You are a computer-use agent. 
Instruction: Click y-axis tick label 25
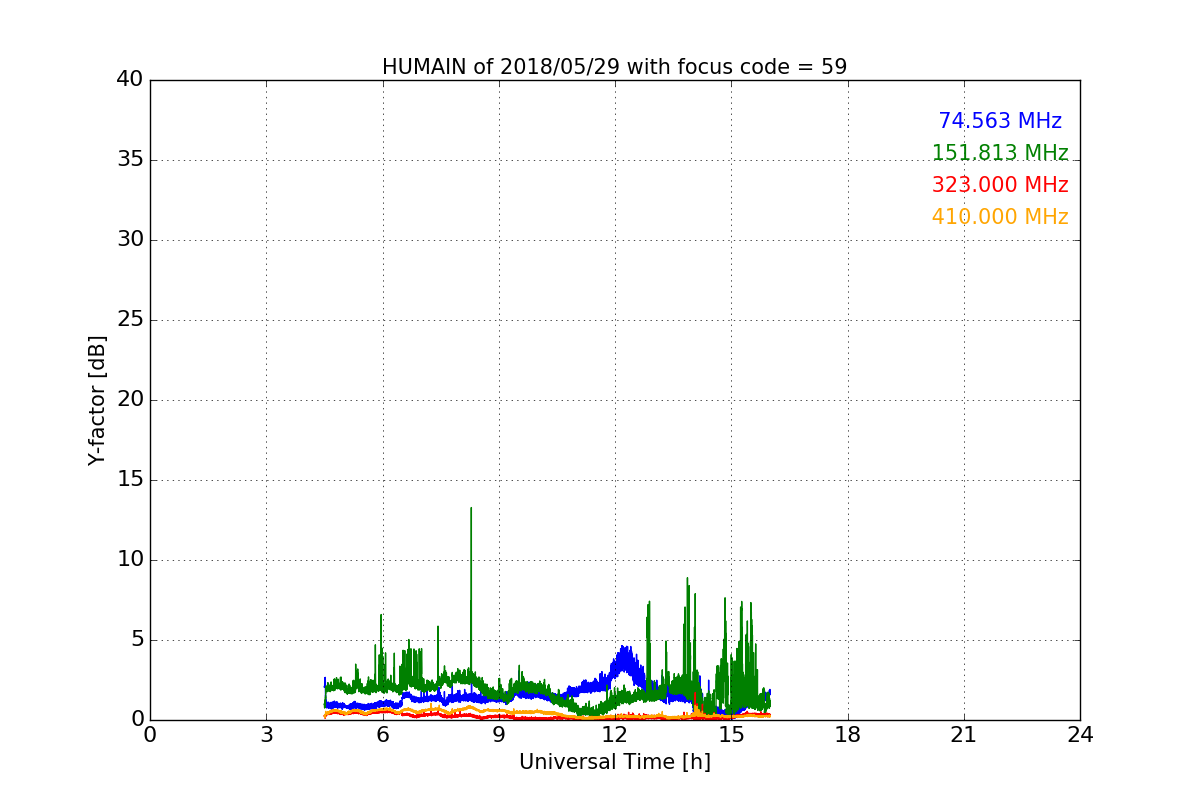click(130, 320)
